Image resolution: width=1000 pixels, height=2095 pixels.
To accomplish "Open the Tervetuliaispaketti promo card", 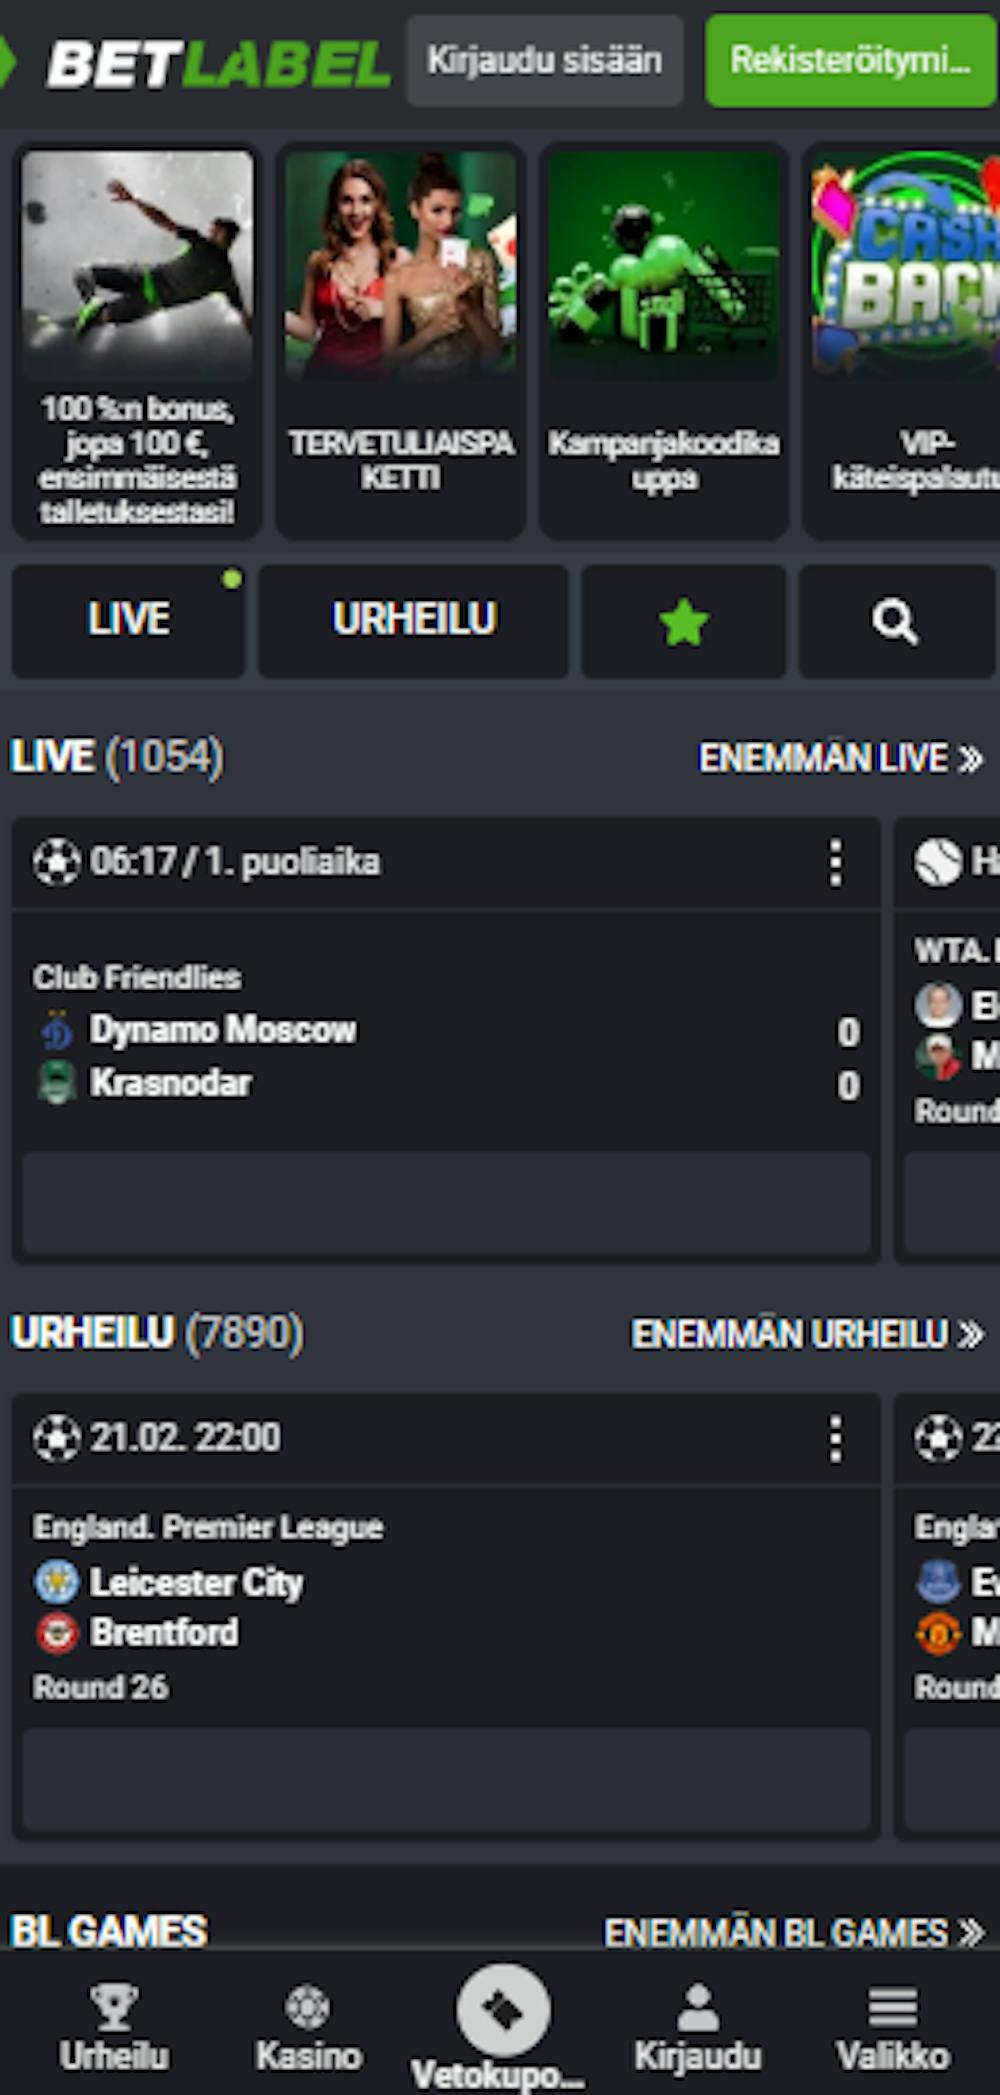I will click(x=401, y=340).
